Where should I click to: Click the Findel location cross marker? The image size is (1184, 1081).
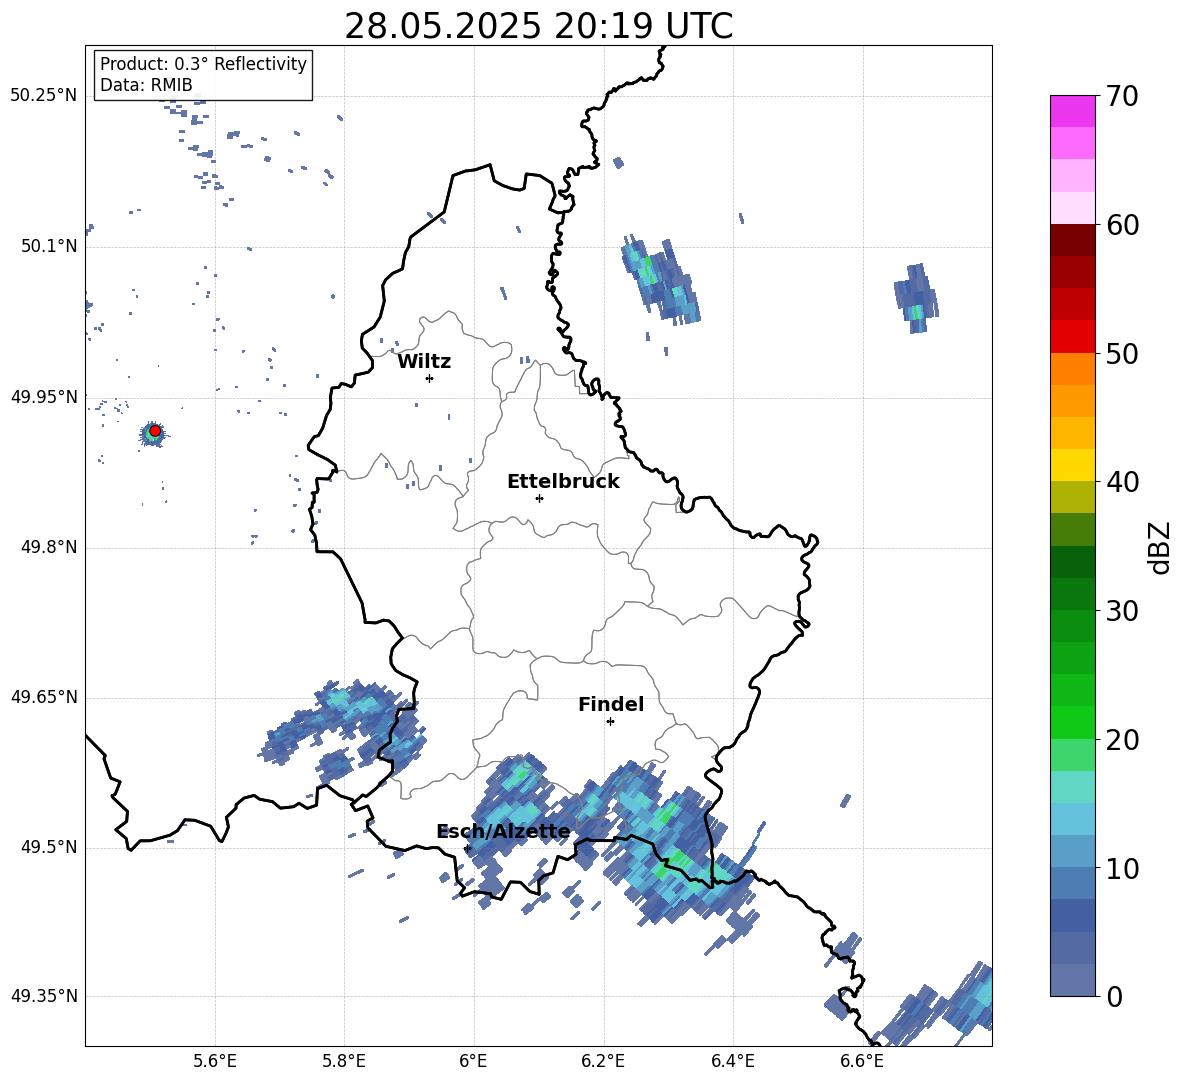(610, 722)
